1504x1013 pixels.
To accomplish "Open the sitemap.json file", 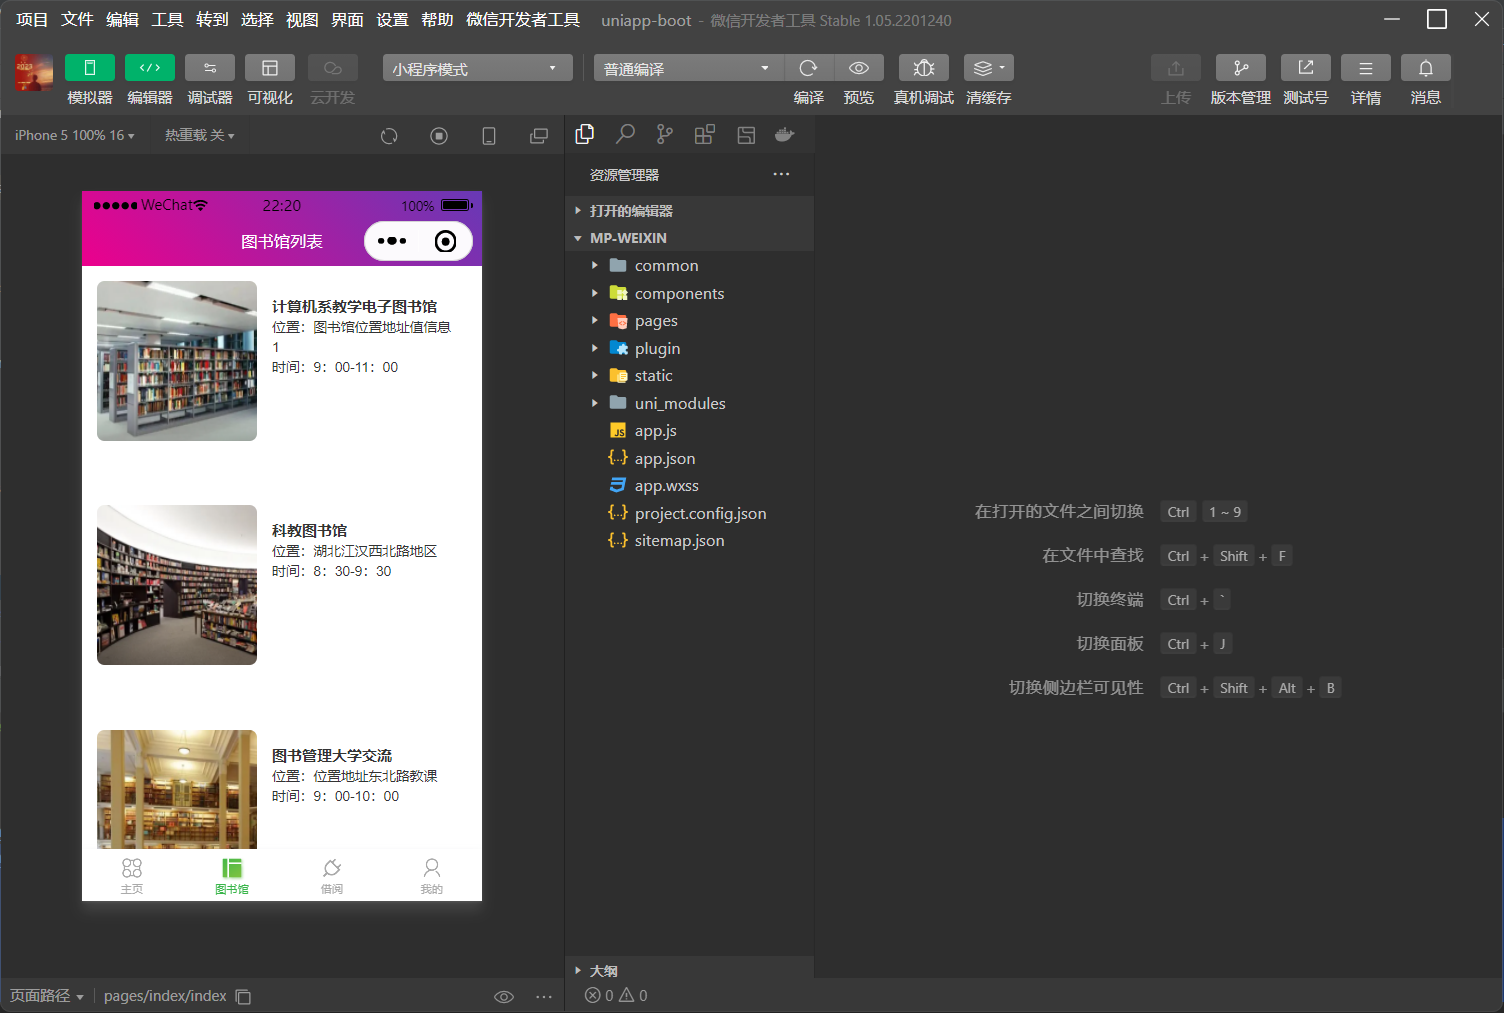I will point(689,541).
